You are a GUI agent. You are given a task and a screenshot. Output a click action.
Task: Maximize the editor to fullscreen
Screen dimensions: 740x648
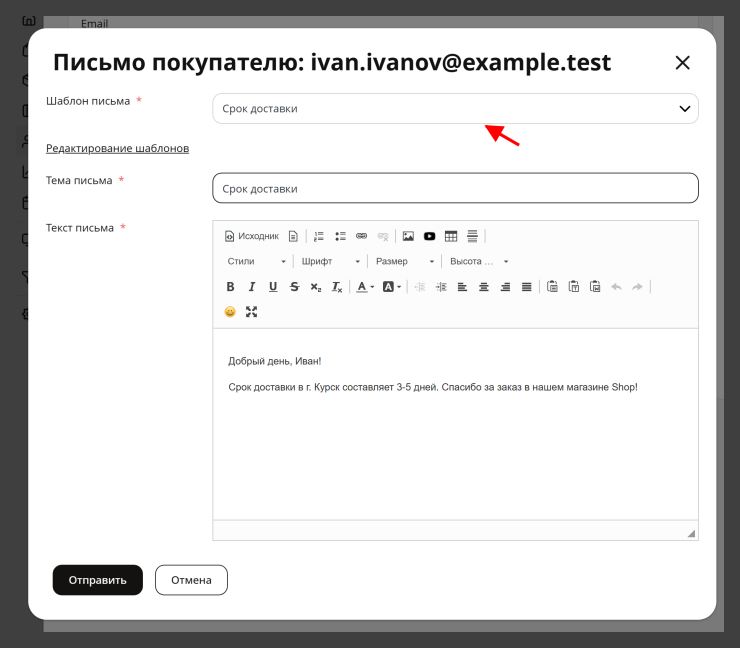click(x=252, y=311)
